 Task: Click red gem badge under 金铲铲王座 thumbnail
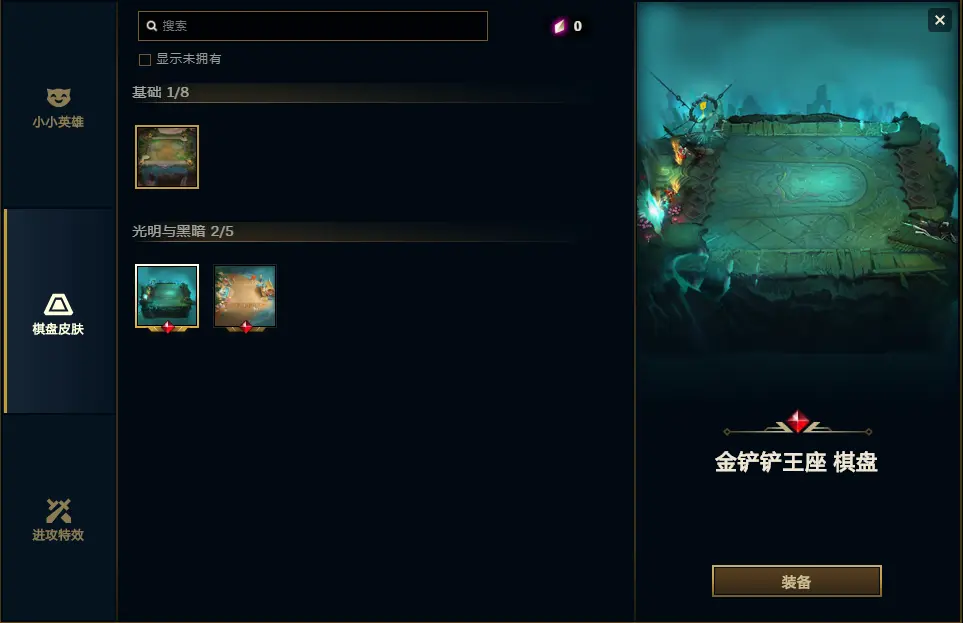(167, 327)
